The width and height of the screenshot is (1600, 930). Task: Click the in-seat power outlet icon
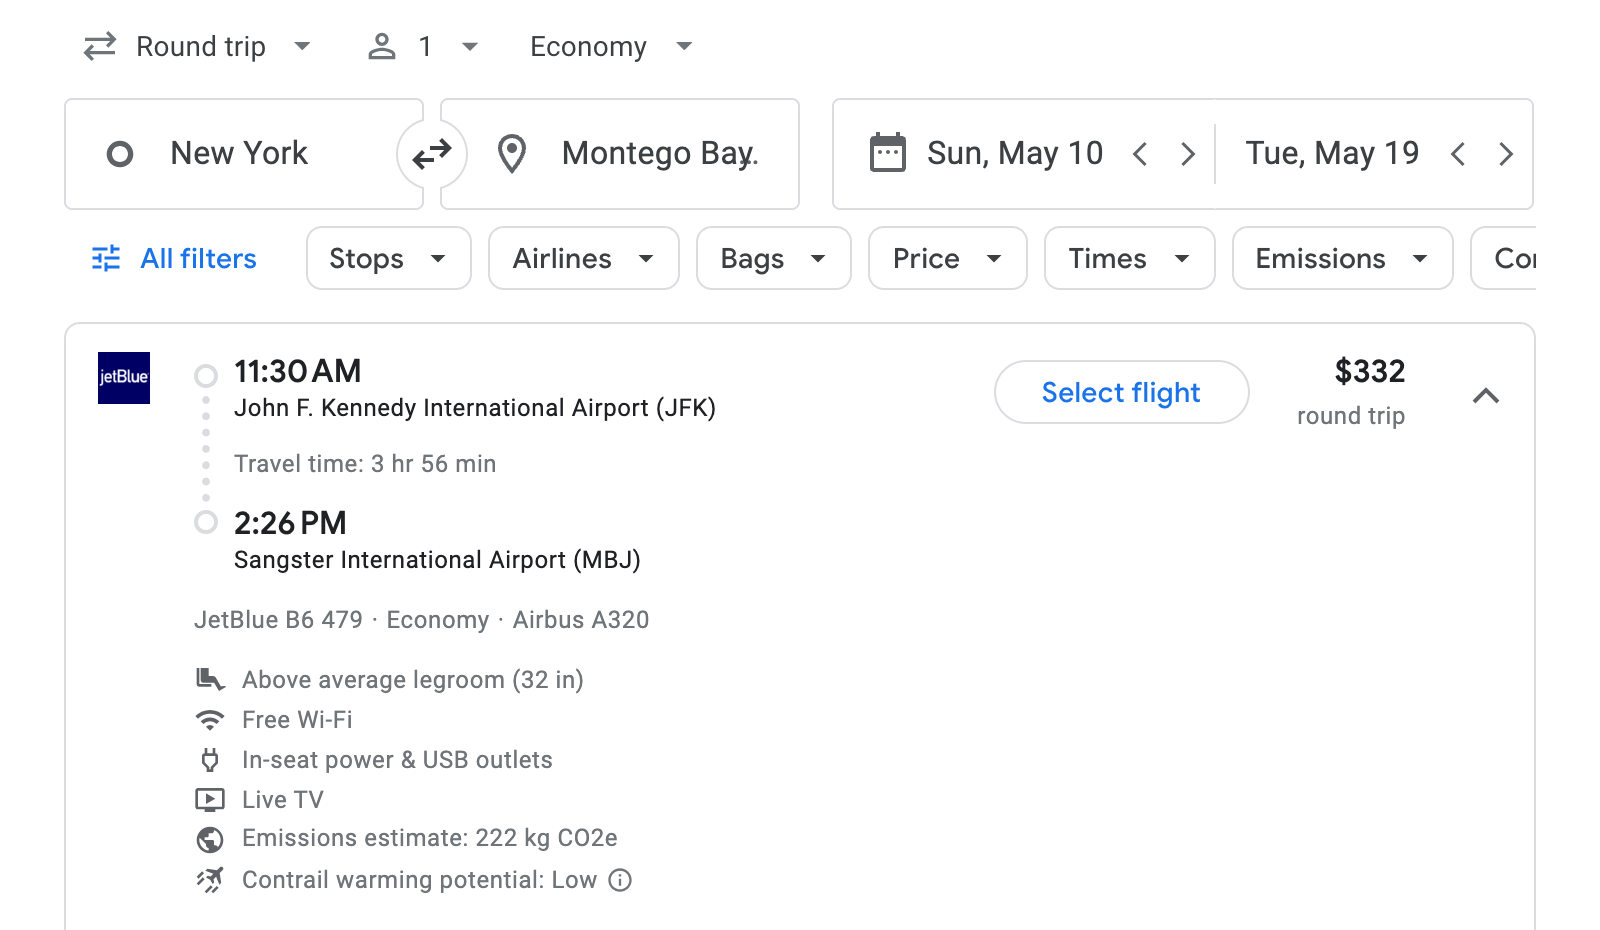pyautogui.click(x=210, y=759)
